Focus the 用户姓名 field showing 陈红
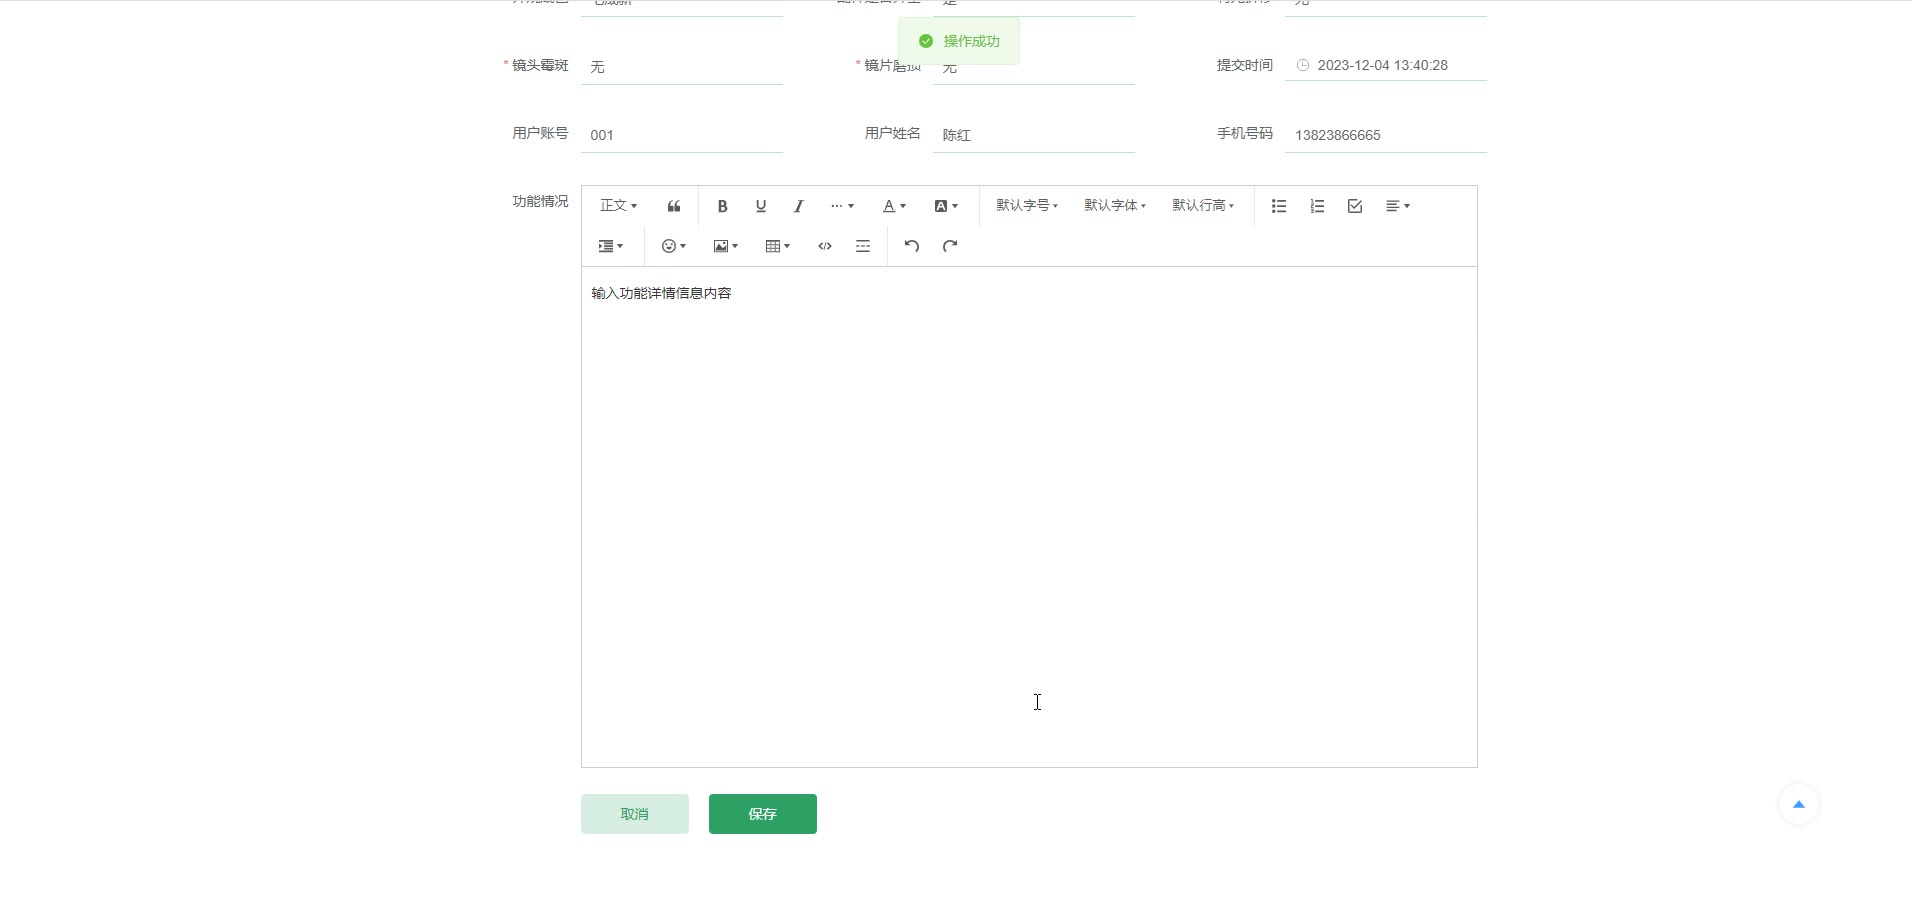Viewport: 1912px width, 924px height. [1034, 134]
